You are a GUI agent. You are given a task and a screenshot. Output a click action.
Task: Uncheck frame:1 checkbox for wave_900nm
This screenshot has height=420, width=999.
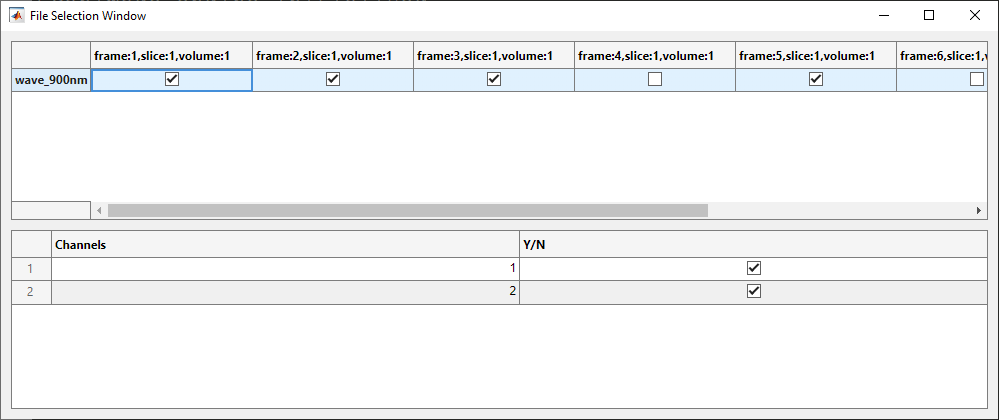[x=172, y=80]
